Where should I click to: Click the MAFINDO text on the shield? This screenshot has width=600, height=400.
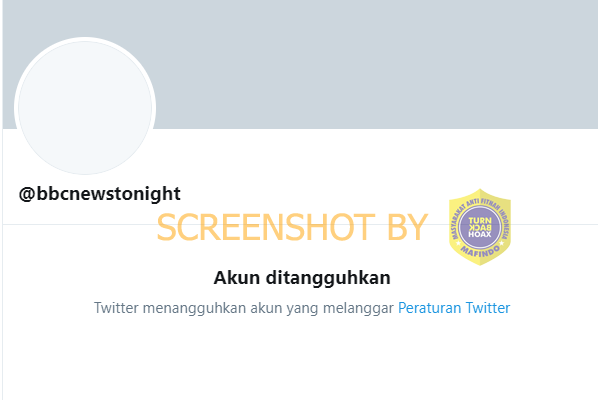coord(480,252)
